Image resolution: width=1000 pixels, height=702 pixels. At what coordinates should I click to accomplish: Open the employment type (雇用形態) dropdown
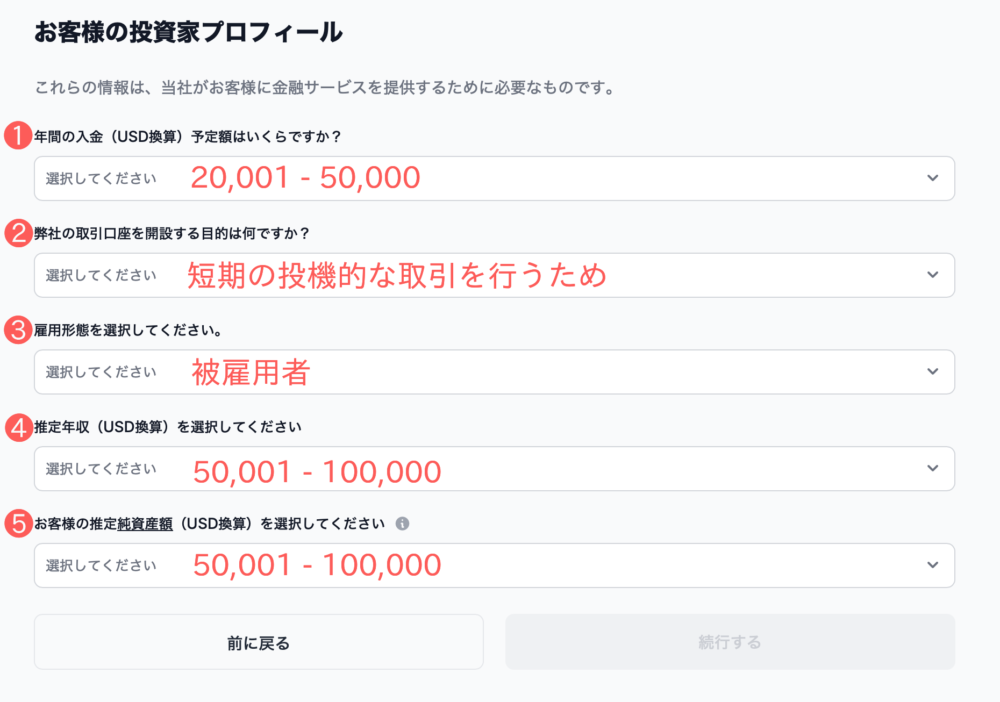pyautogui.click(x=494, y=372)
